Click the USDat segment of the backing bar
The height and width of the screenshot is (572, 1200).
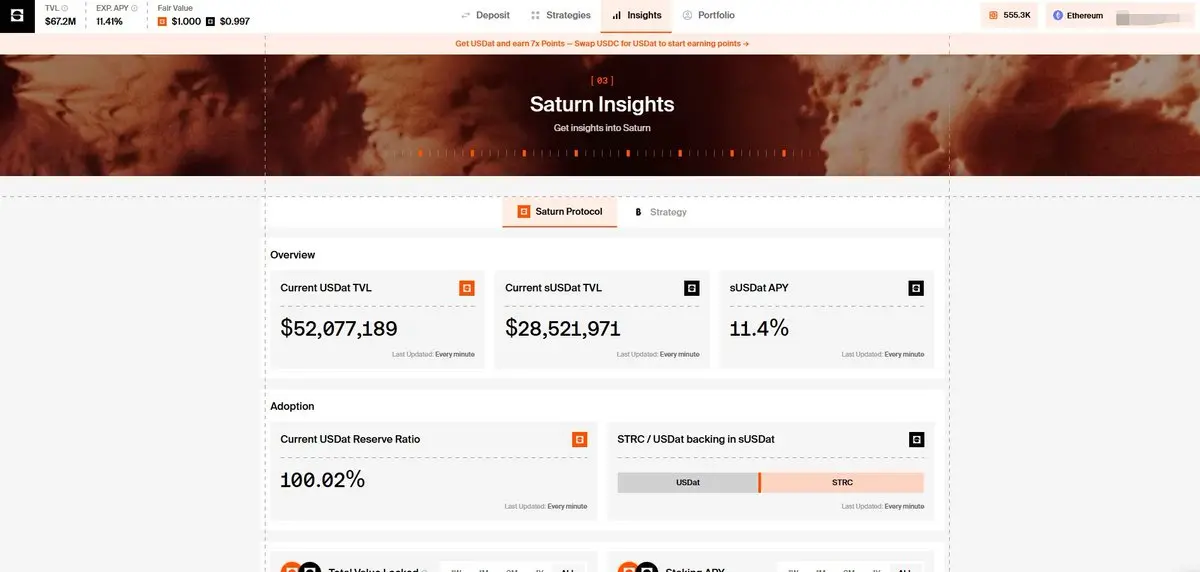point(688,482)
